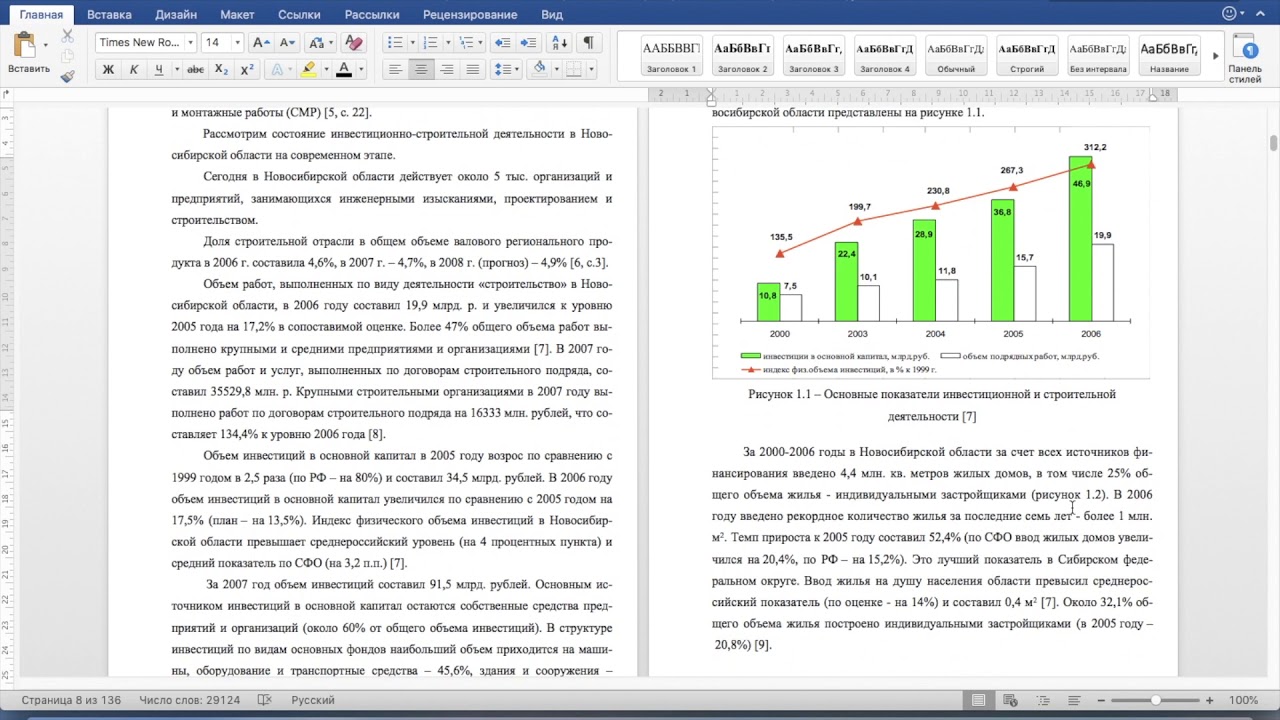Toggle center alignment

[x=421, y=70]
